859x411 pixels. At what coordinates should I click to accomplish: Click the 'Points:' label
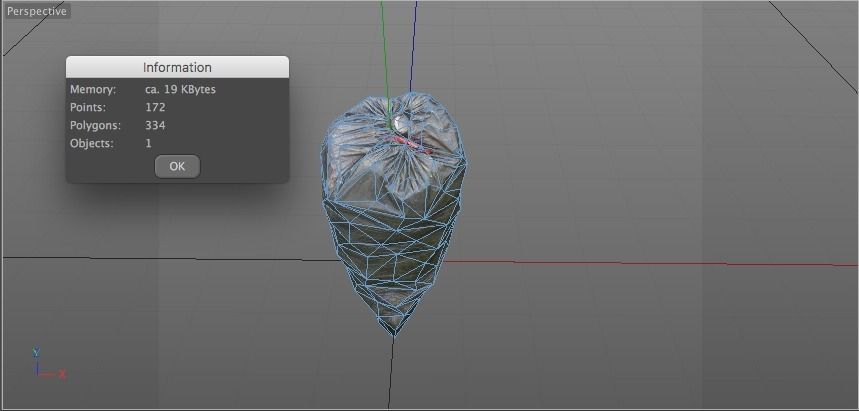click(88, 107)
